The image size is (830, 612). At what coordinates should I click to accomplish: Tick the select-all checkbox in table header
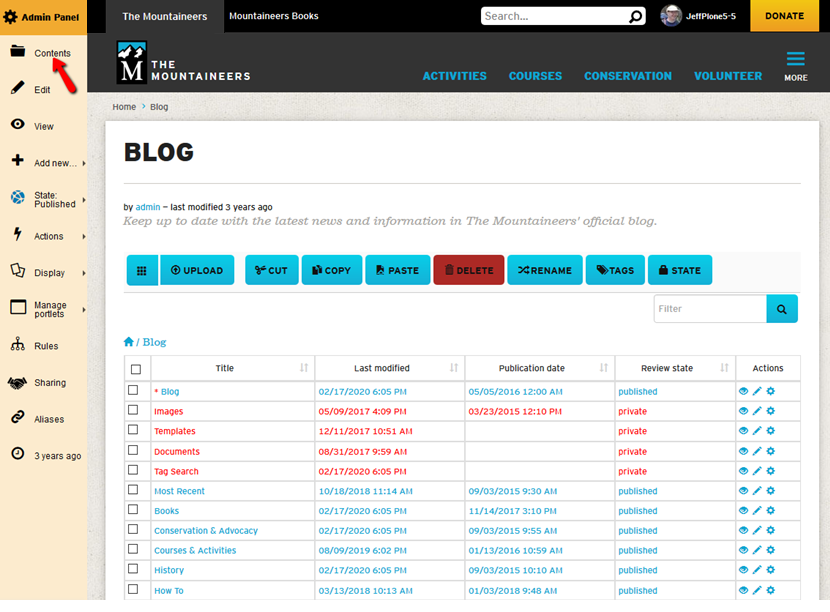[x=136, y=369]
